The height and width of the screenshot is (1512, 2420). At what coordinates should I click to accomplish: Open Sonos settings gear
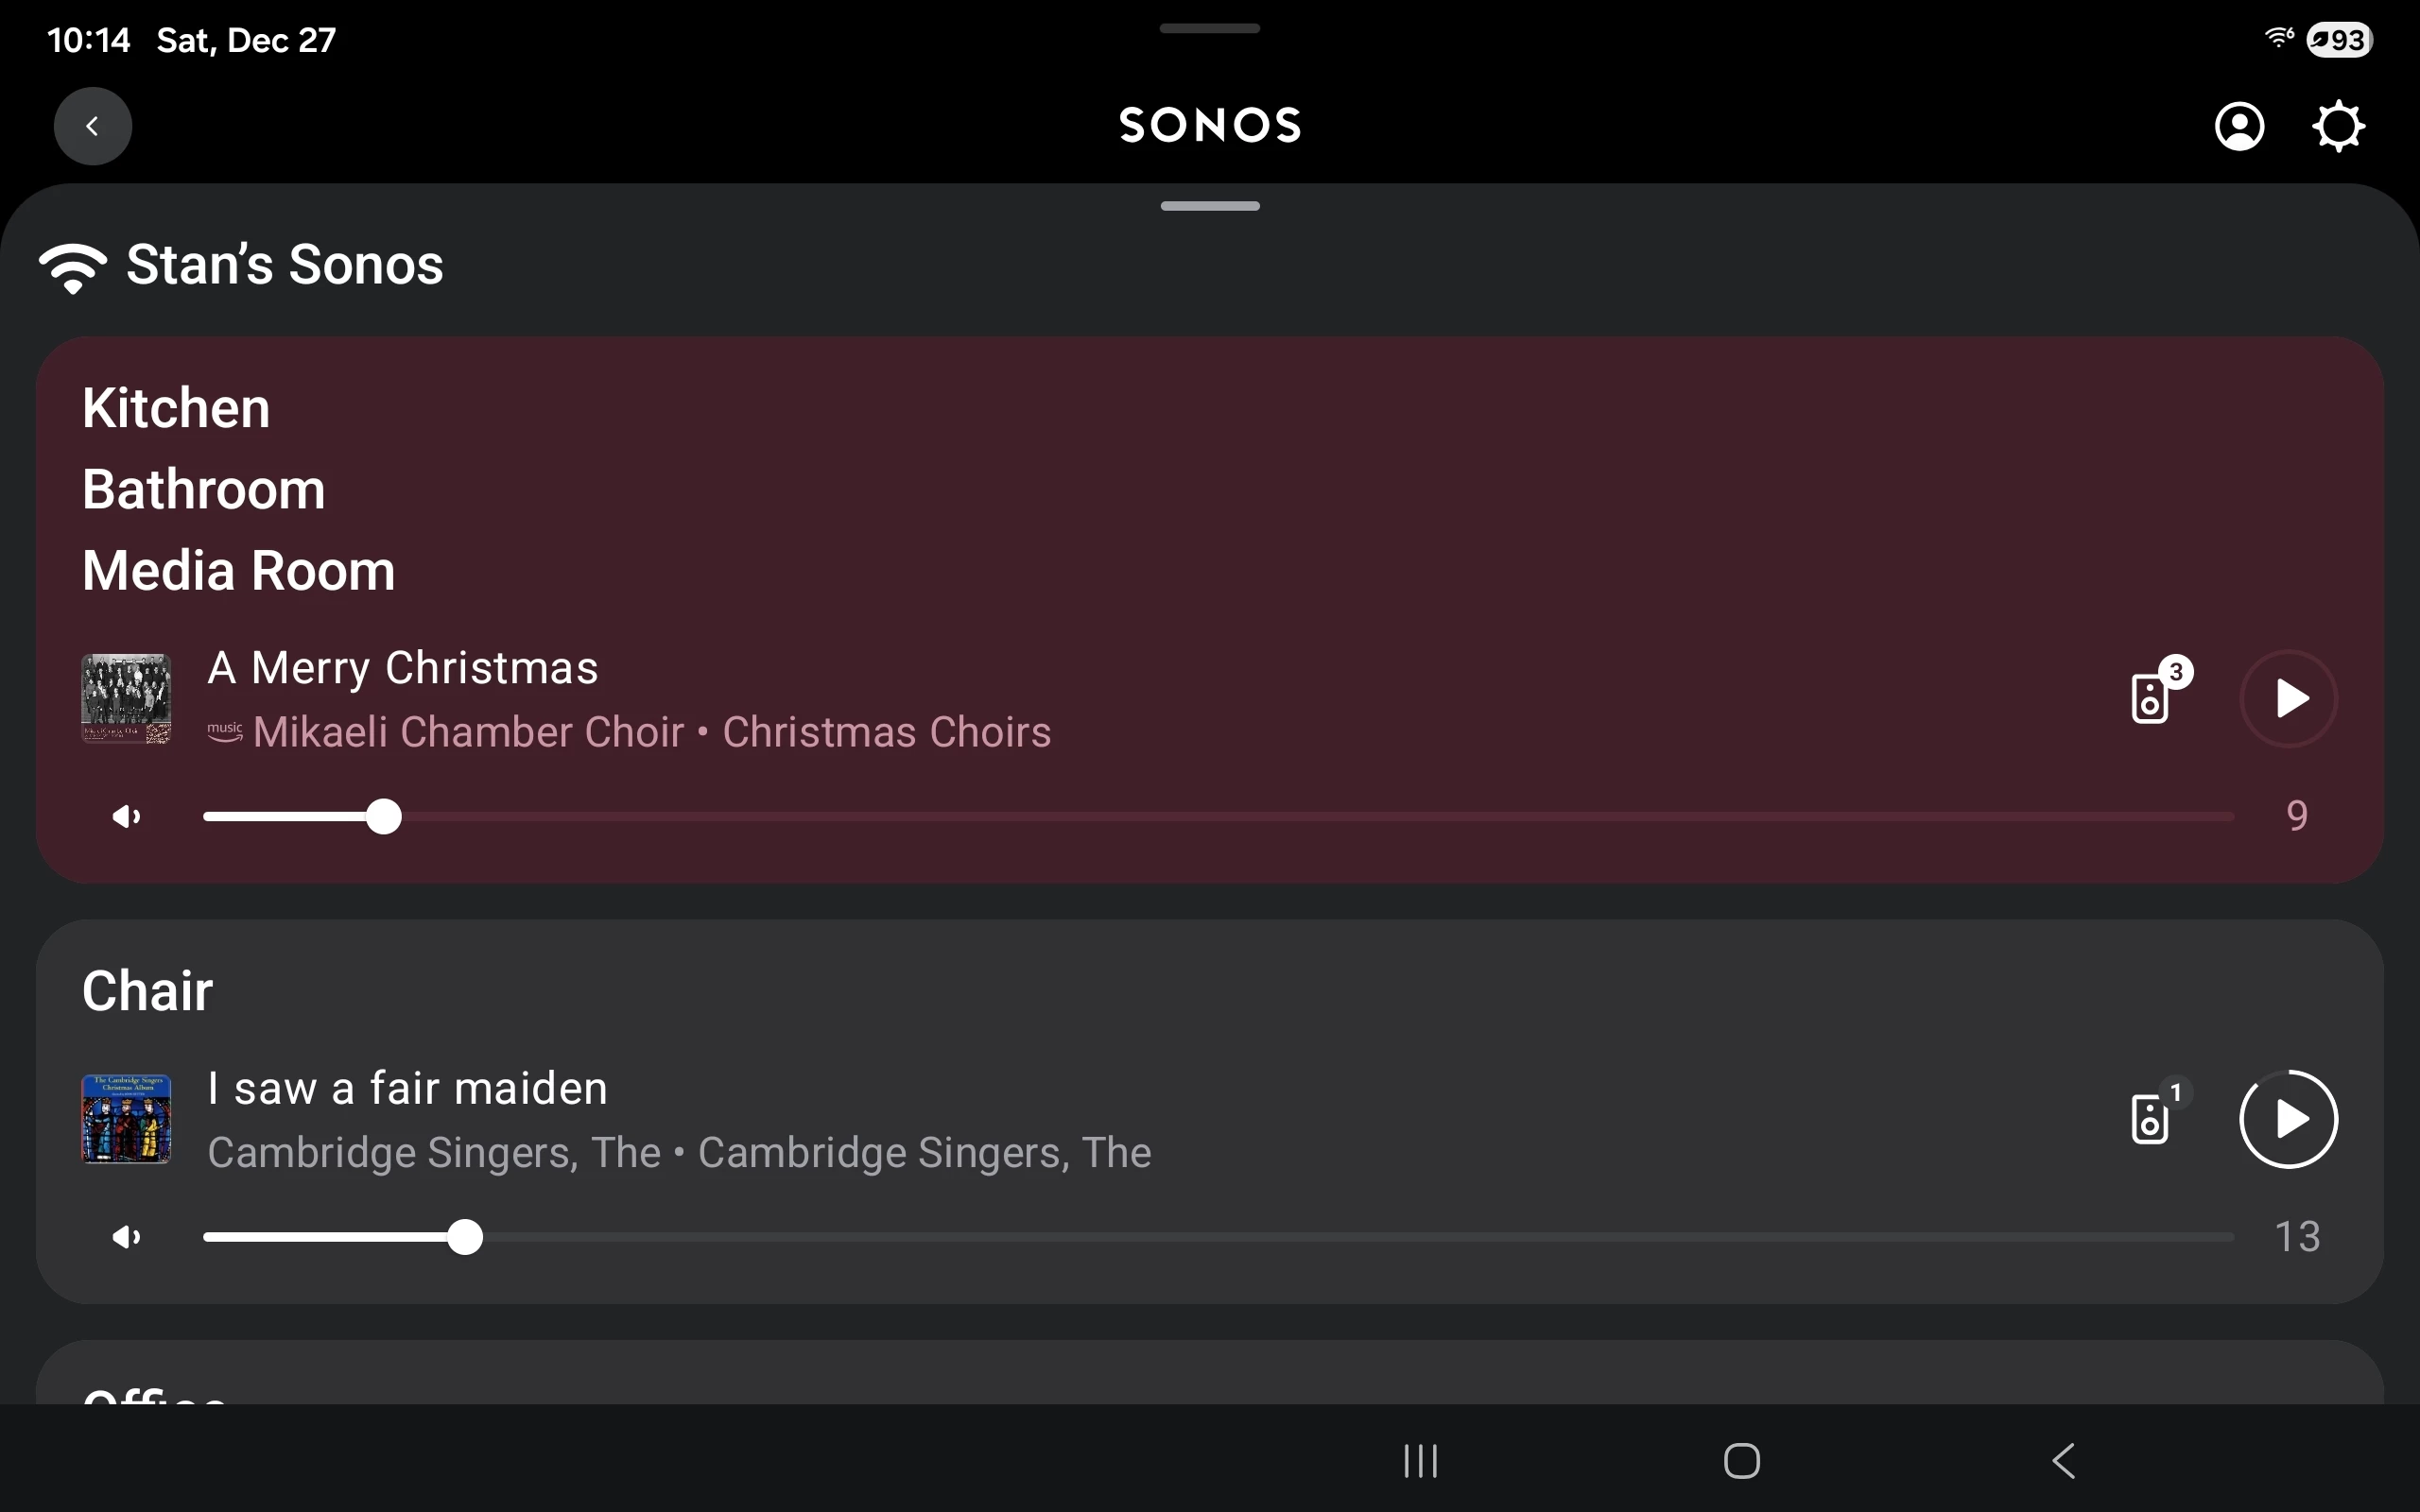[x=2338, y=126]
